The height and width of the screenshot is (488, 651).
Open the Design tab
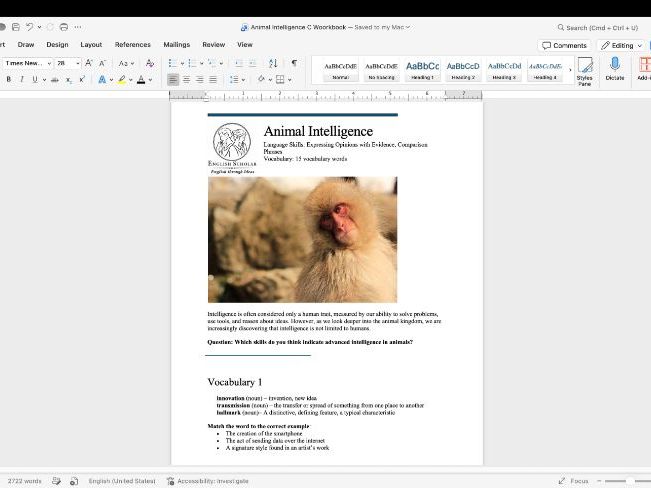point(57,44)
